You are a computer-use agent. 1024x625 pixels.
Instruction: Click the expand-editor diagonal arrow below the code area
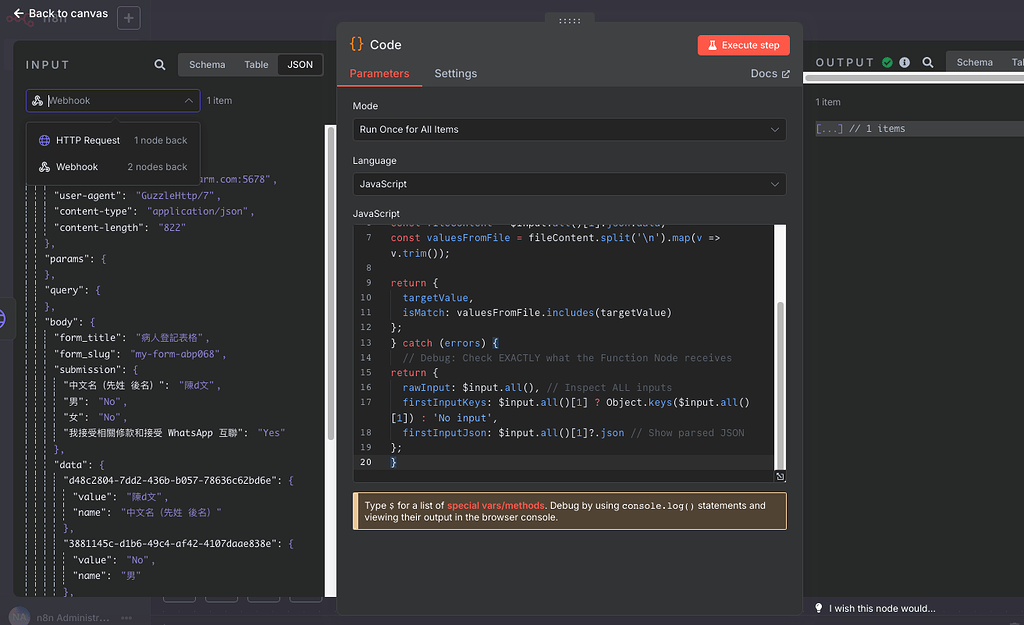point(780,476)
